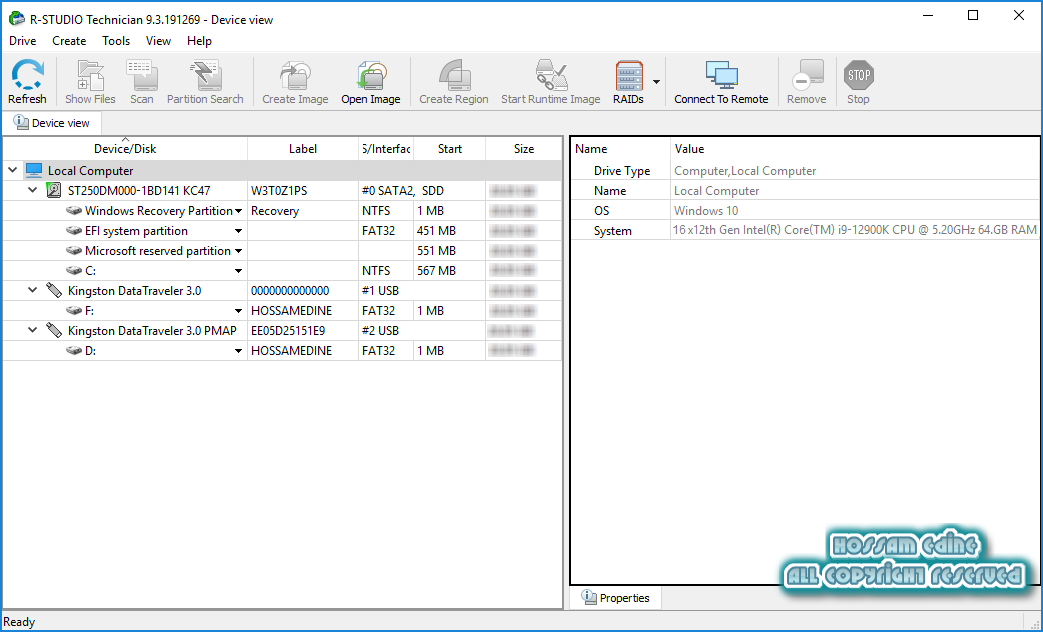Click the EFI system partition disk icon
The height and width of the screenshot is (632, 1043).
74,231
